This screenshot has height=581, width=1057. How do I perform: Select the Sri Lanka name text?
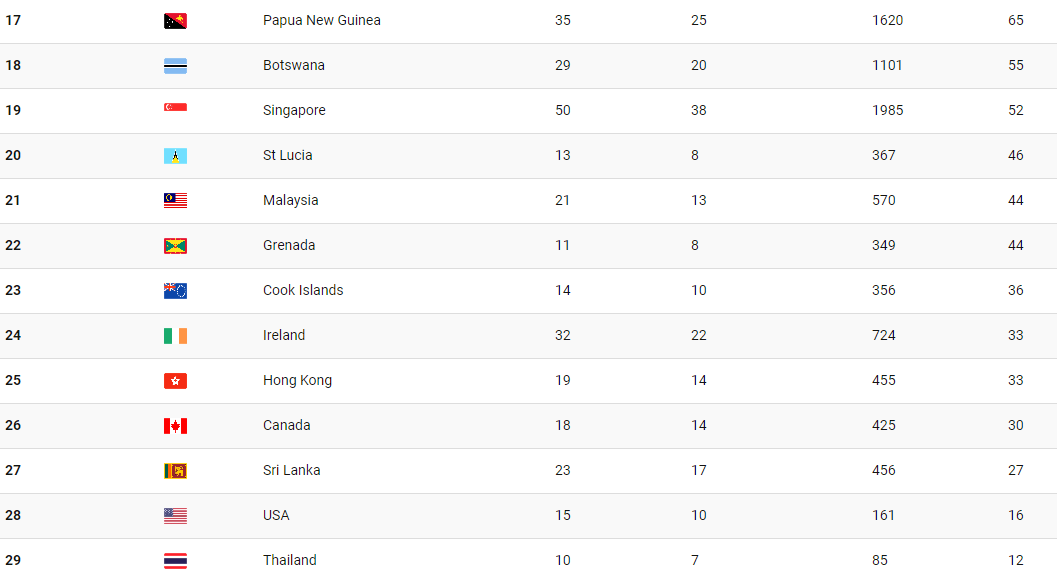click(291, 470)
